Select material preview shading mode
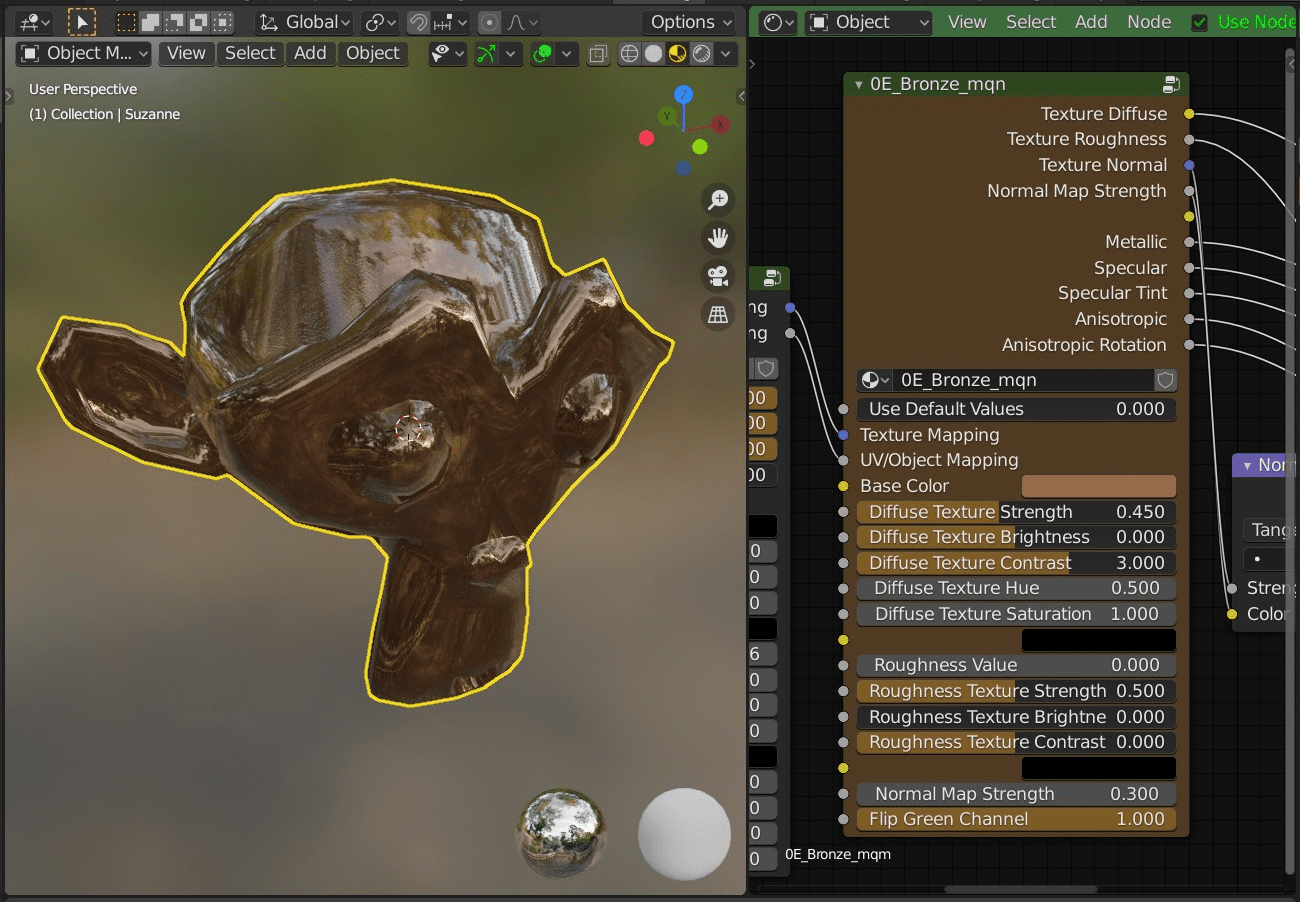 (678, 54)
